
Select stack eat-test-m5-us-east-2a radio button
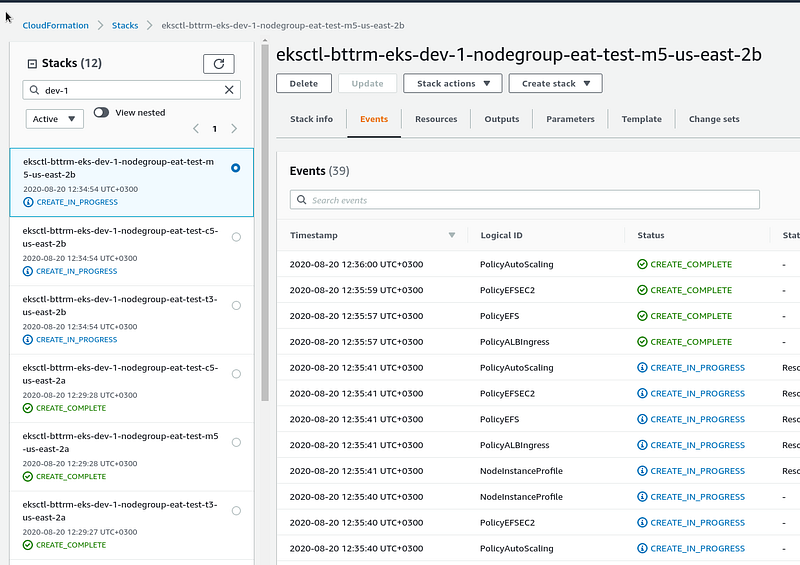(236, 442)
